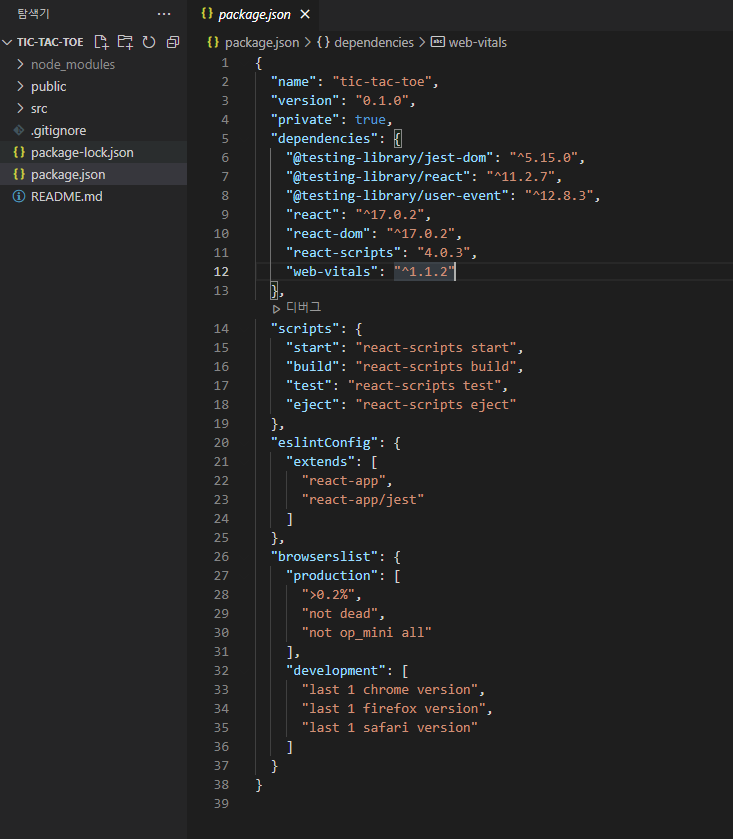Click the "name" key on line 2
This screenshot has width=733, height=839.
[x=294, y=82]
